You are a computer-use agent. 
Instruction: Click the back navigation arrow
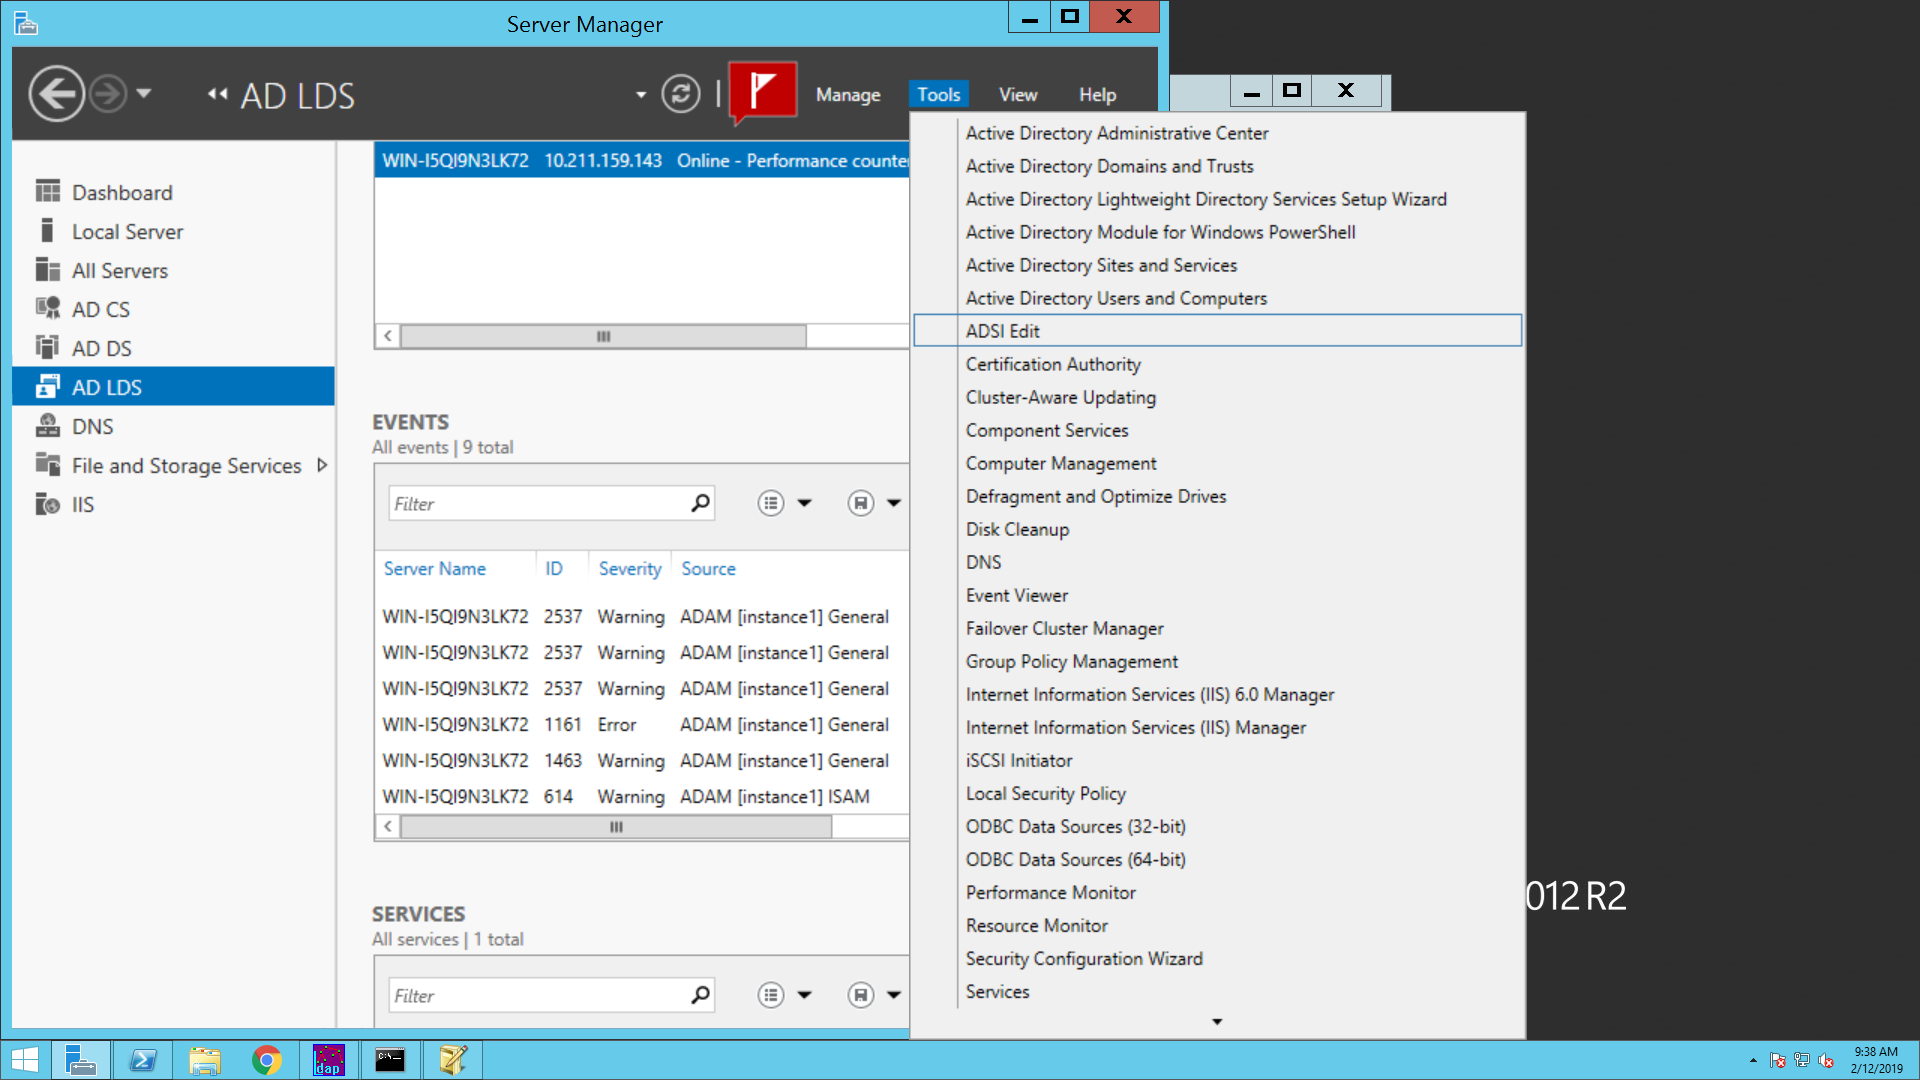(x=56, y=94)
